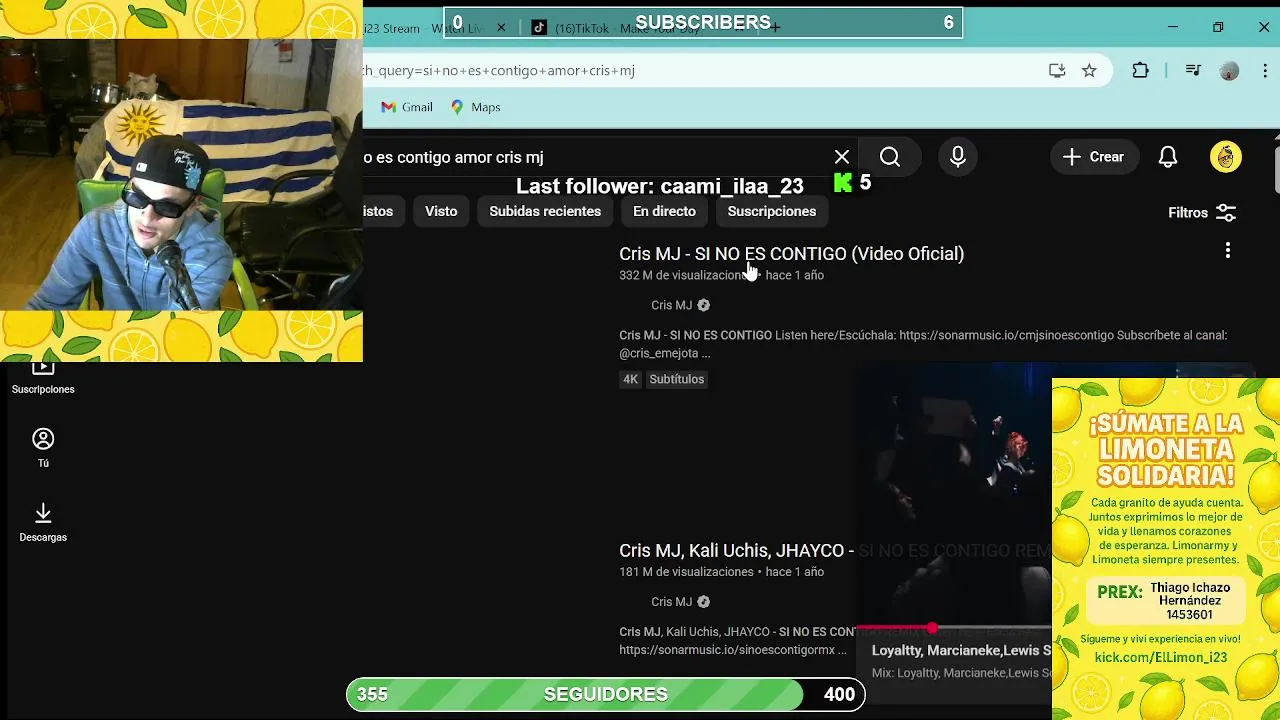Viewport: 1280px width, 720px height.
Task: Click the Subtítulos badge
Action: click(x=677, y=379)
